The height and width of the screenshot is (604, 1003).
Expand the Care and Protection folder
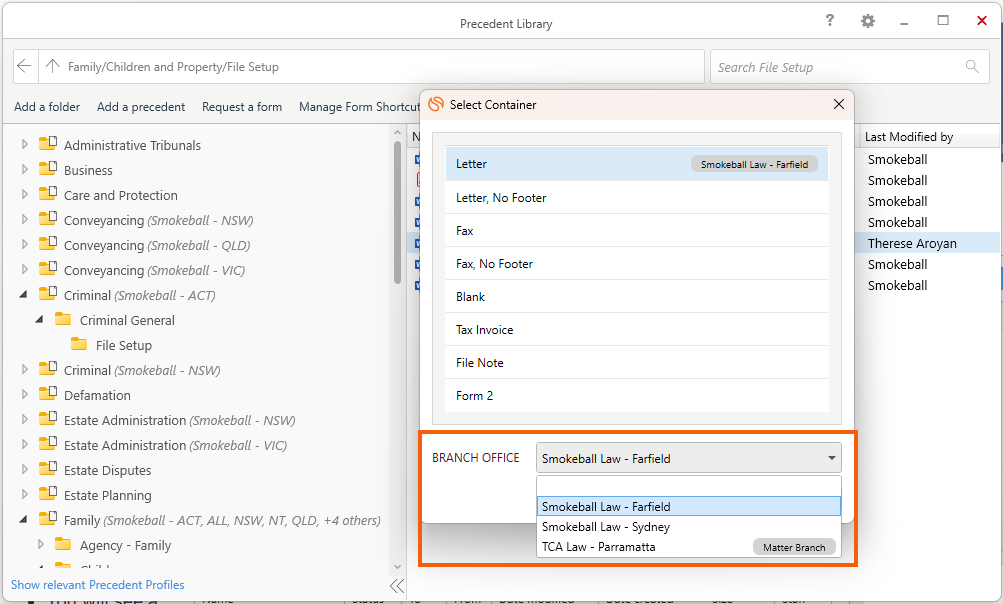pos(24,195)
